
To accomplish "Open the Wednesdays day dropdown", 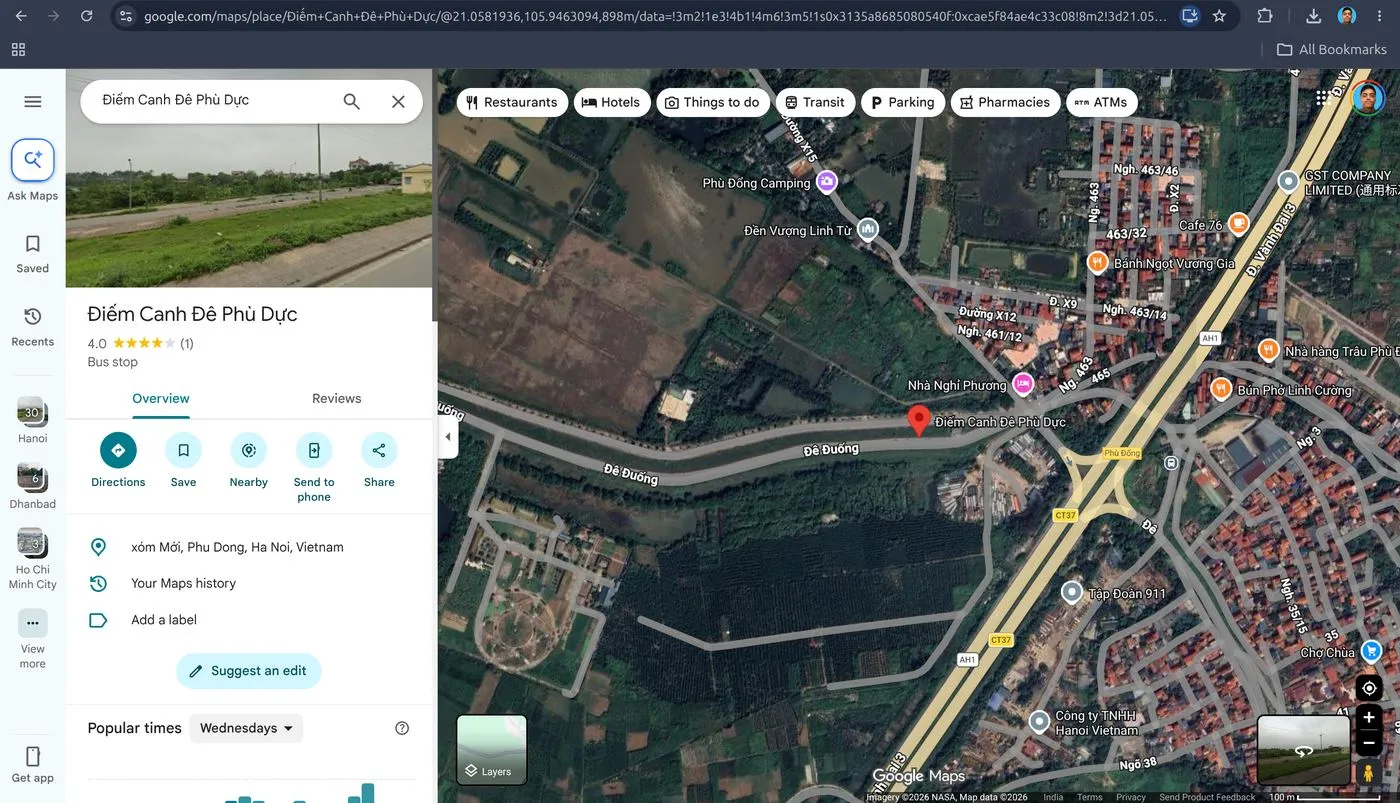I will point(246,728).
